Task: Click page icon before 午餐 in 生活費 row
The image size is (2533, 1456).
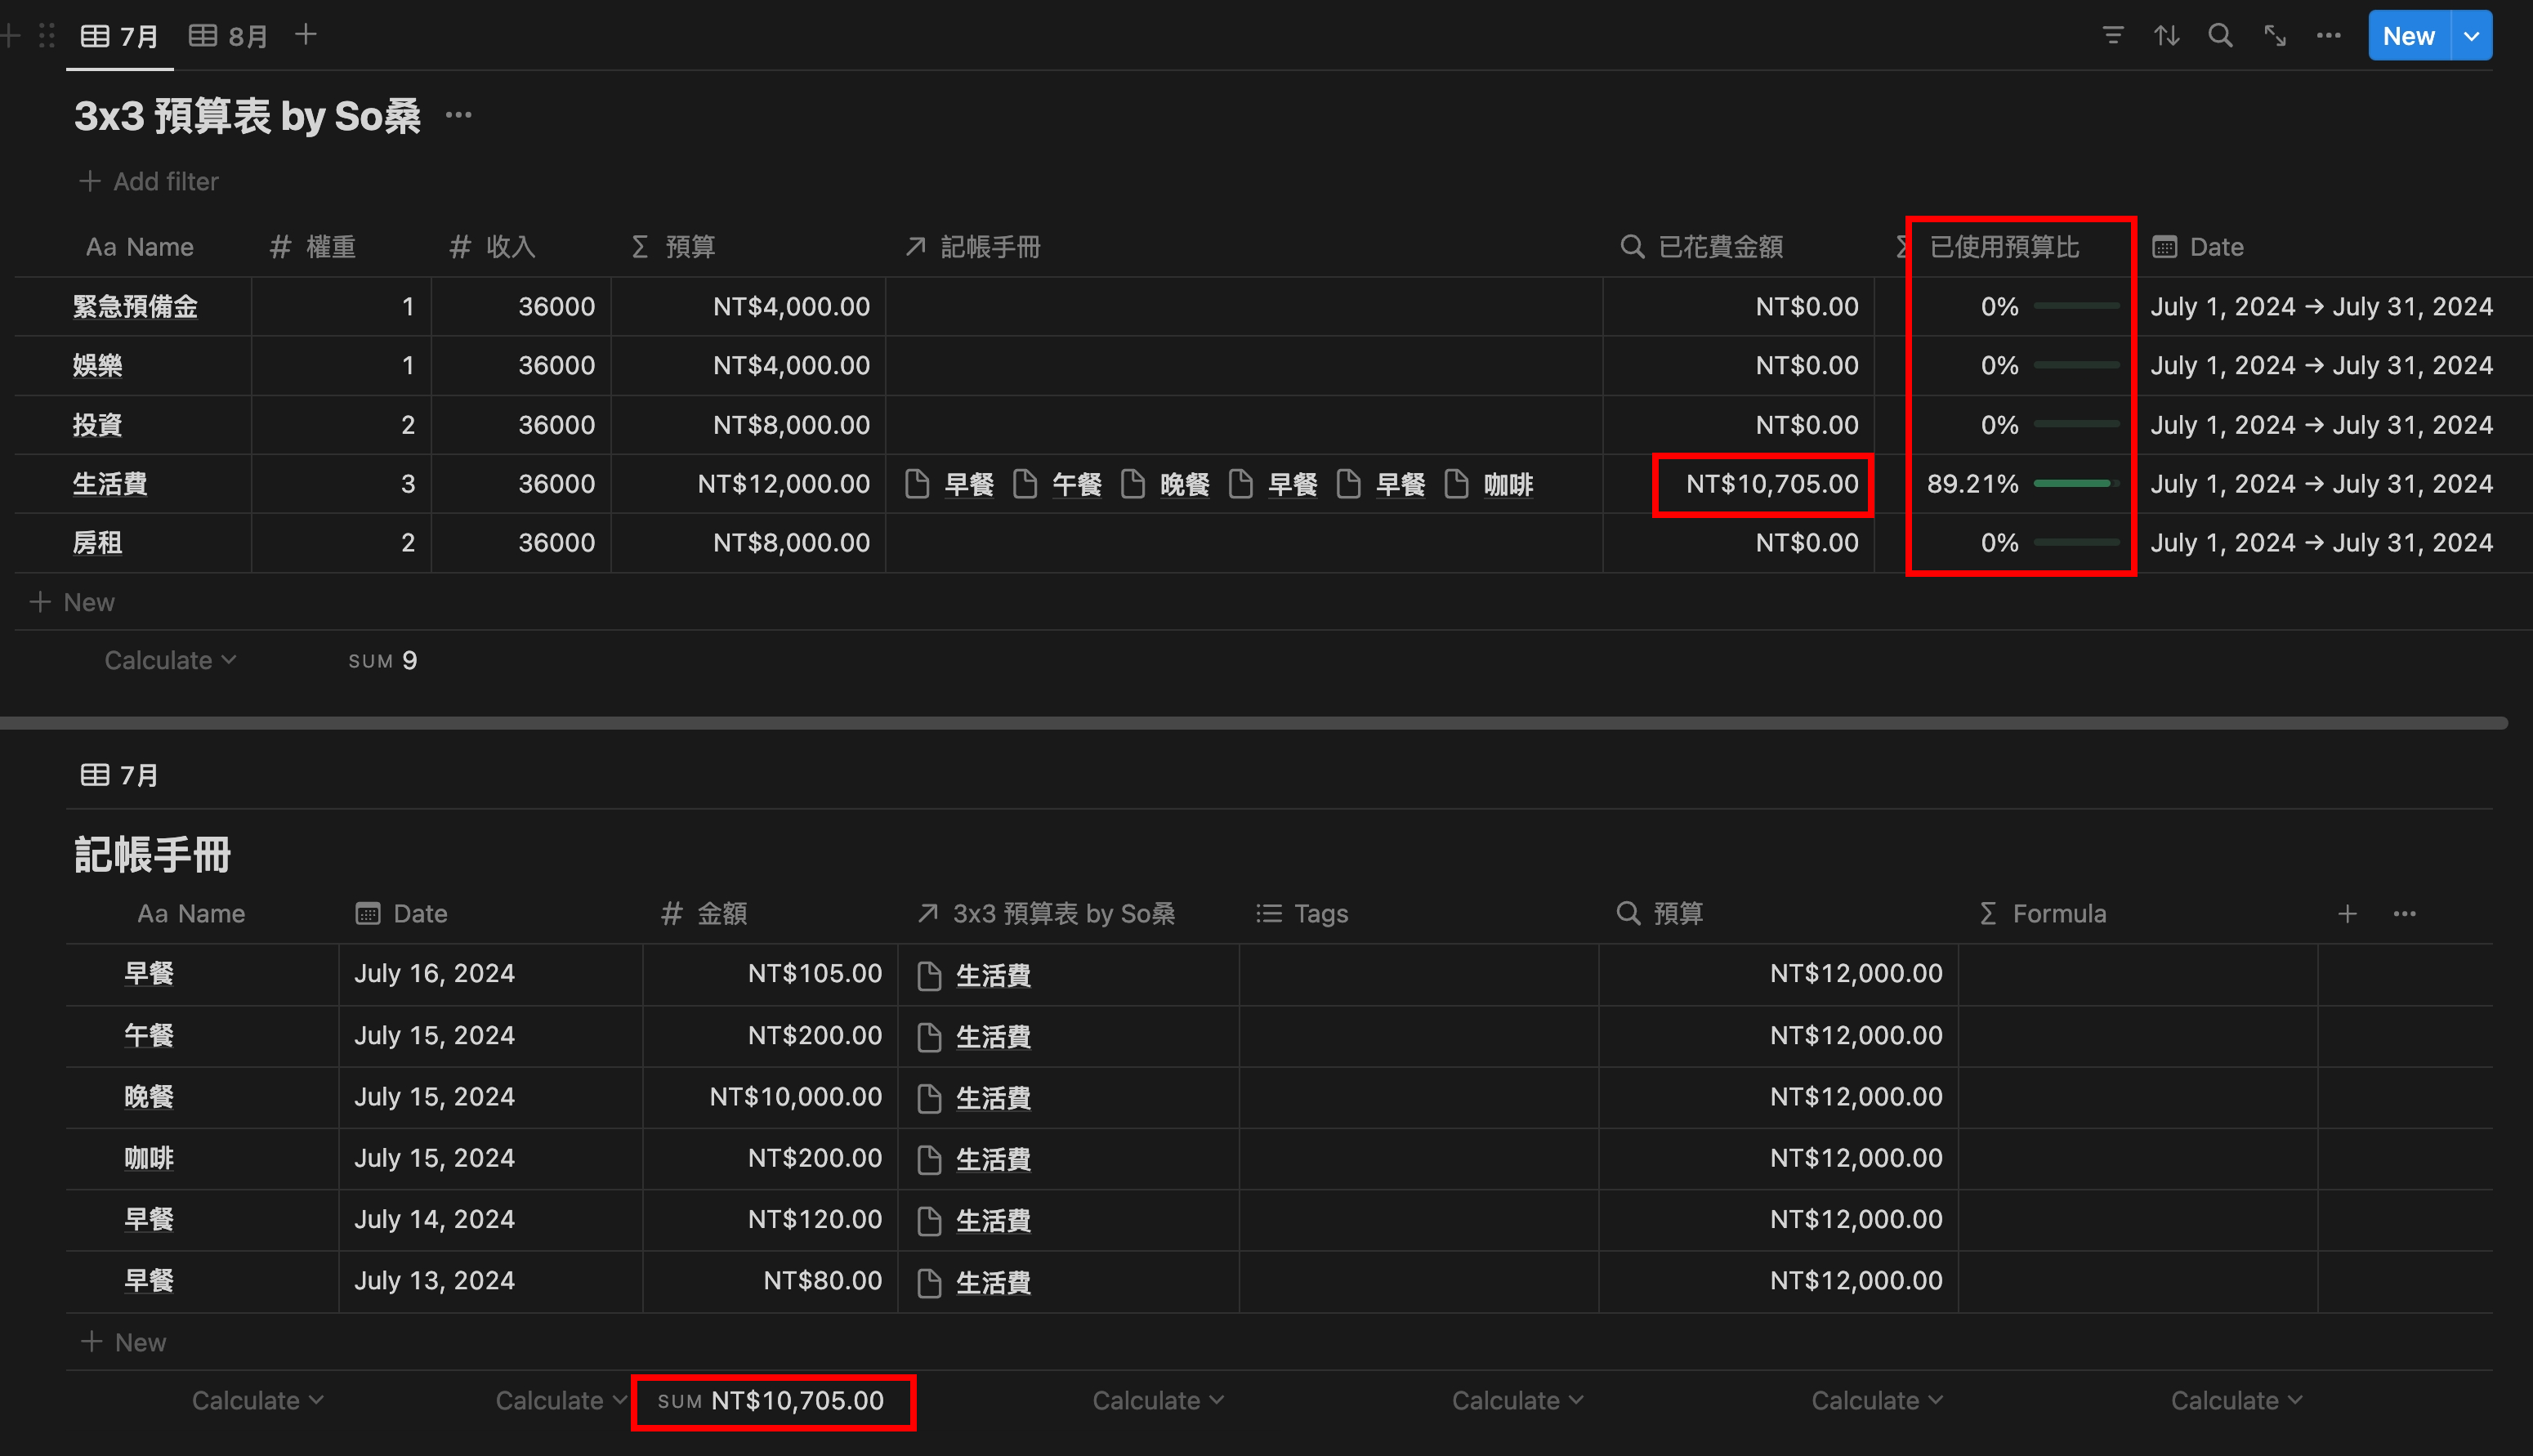Action: pyautogui.click(x=1024, y=484)
